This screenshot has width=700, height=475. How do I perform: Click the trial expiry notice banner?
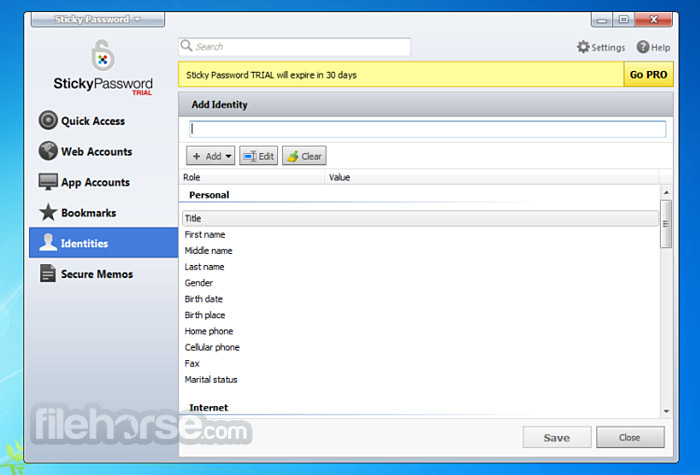[401, 75]
